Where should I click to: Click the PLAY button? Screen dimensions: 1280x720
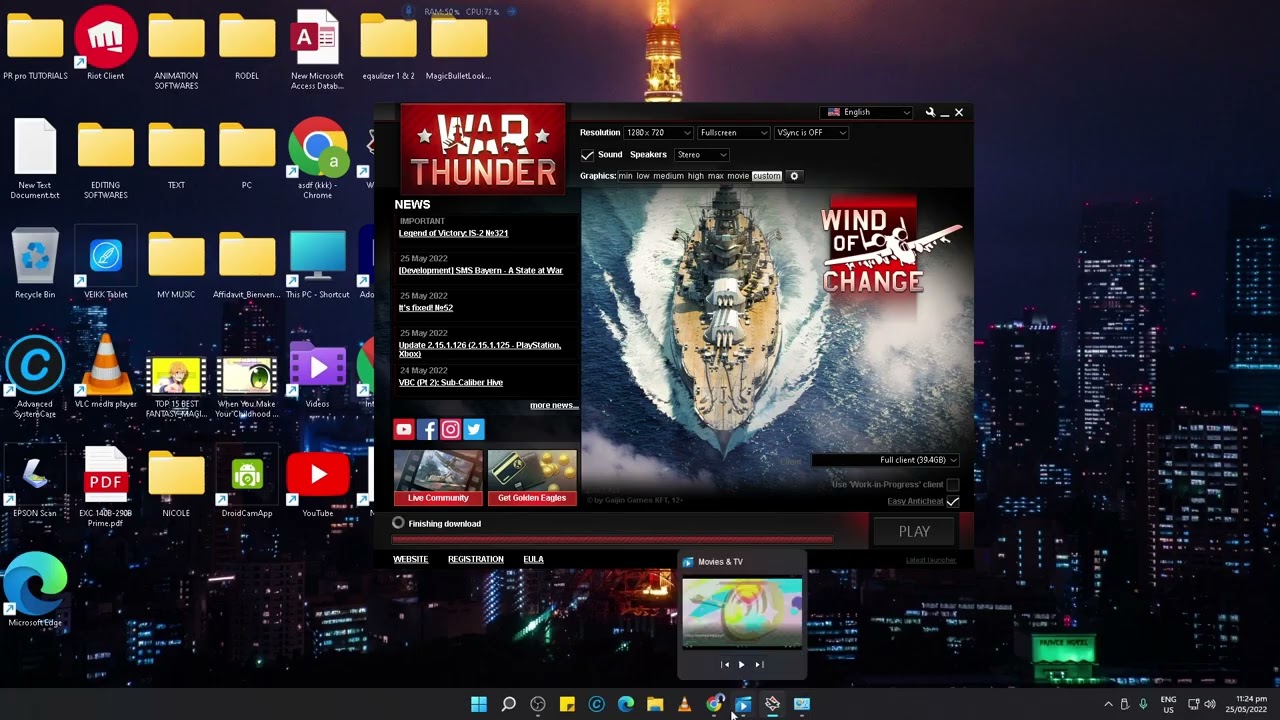[914, 532]
